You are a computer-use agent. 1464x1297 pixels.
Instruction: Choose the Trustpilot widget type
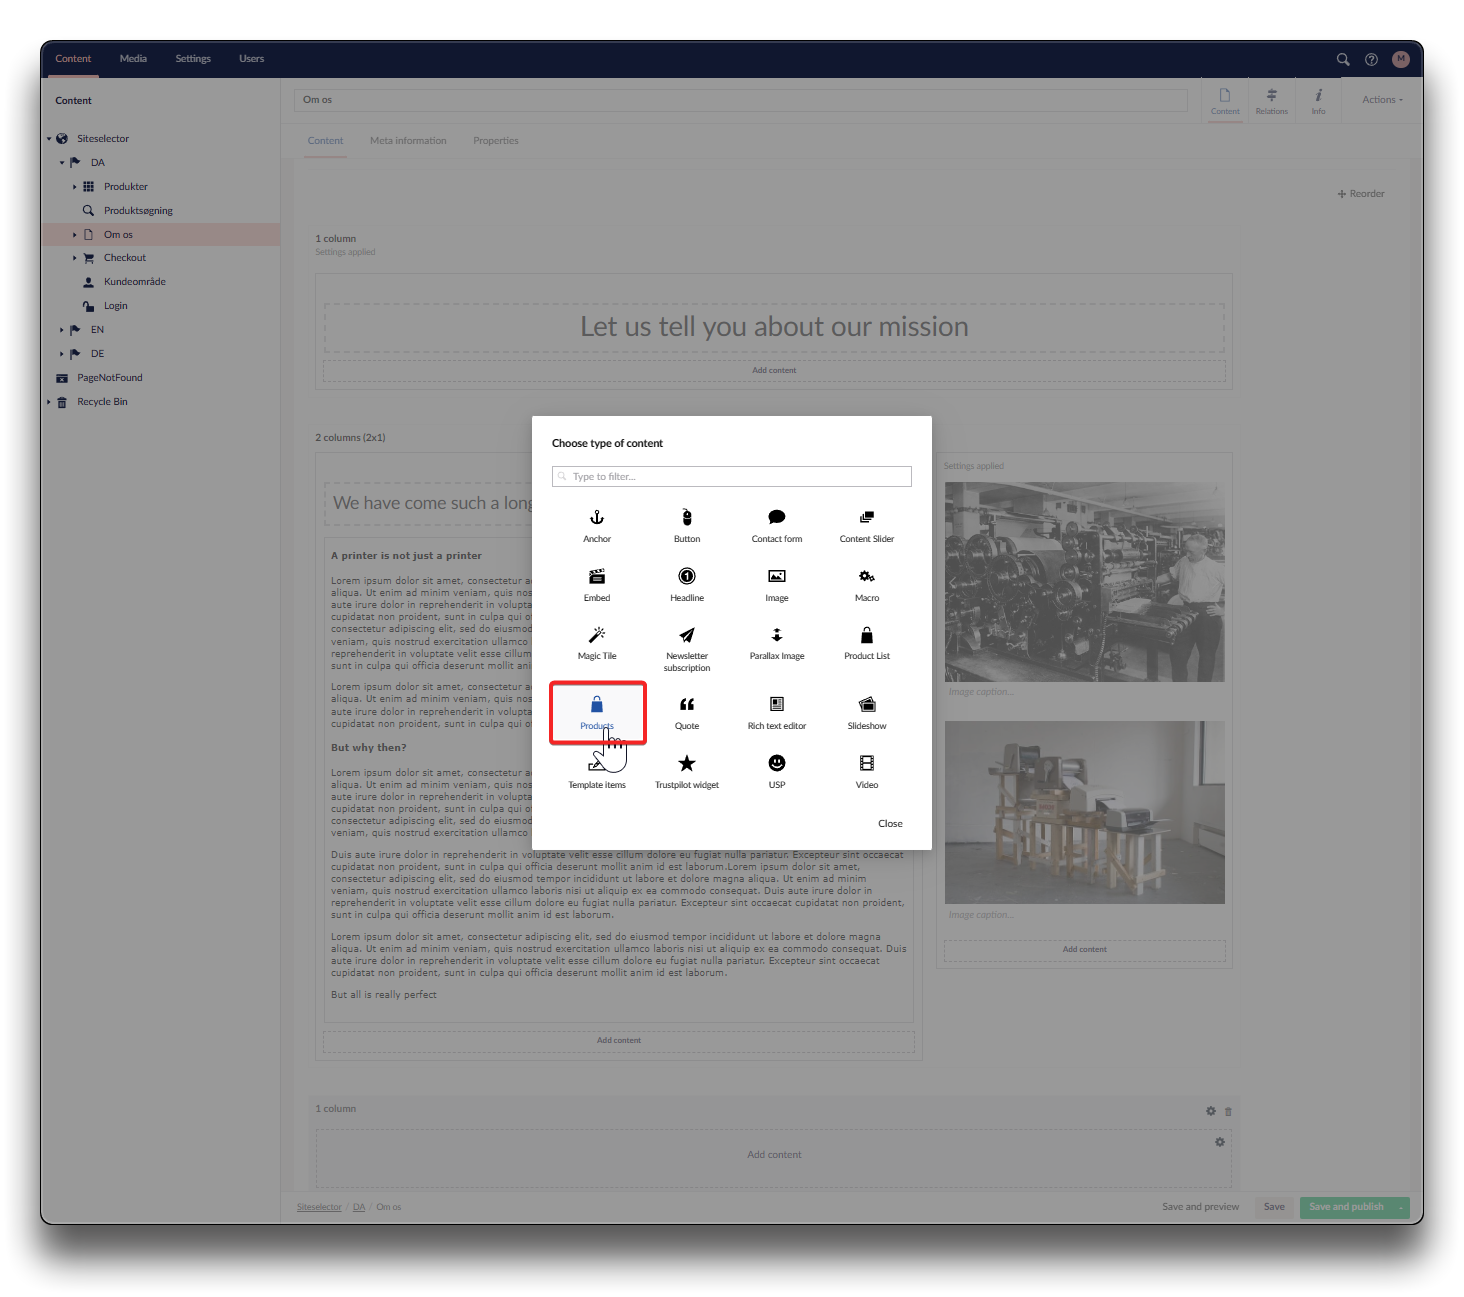[x=687, y=773]
